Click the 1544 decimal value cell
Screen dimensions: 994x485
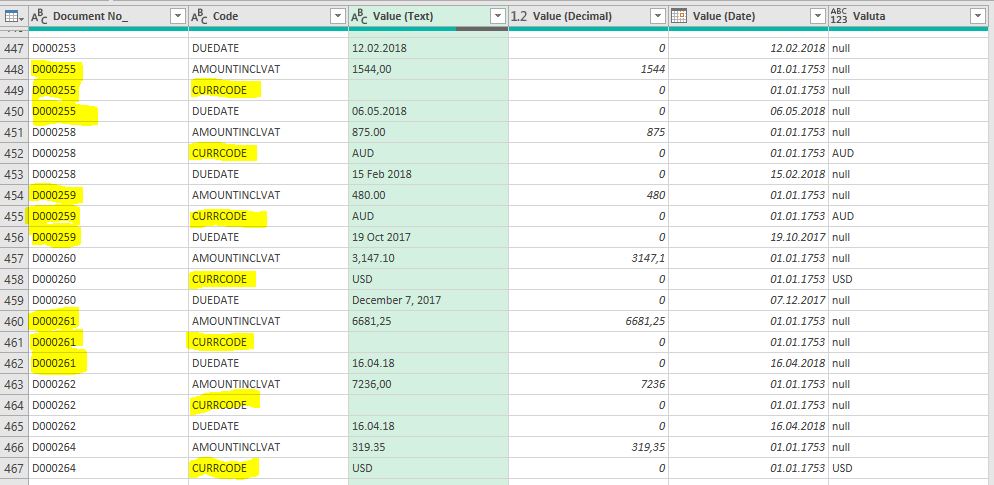(x=588, y=69)
